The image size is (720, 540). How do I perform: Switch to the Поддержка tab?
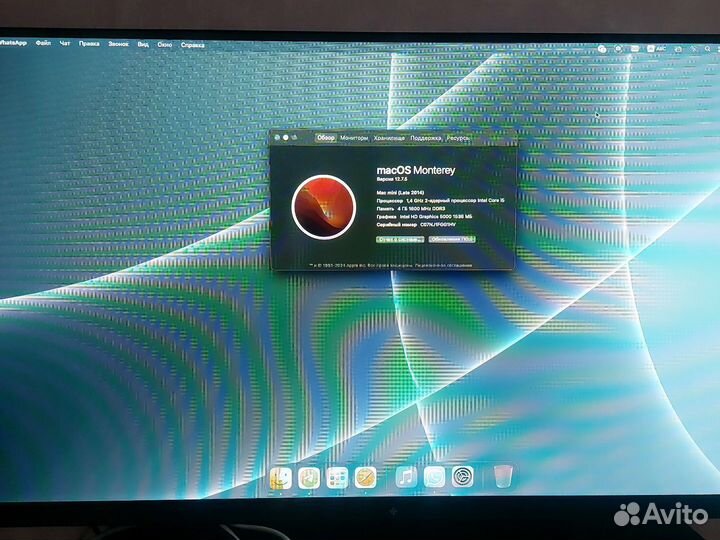point(426,138)
